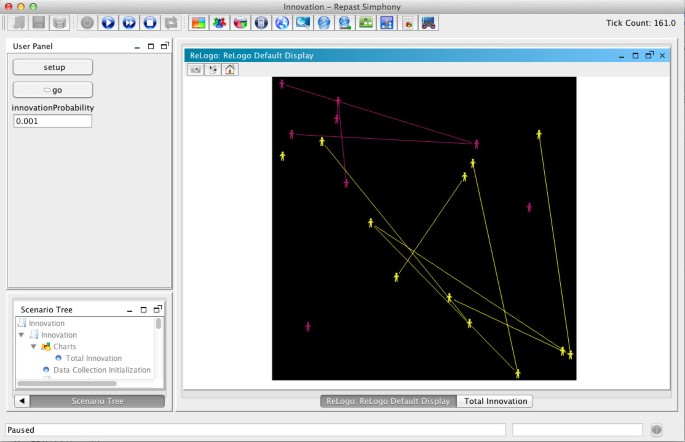Switch to the Total Innovation tab
The height and width of the screenshot is (442, 685).
click(x=495, y=401)
